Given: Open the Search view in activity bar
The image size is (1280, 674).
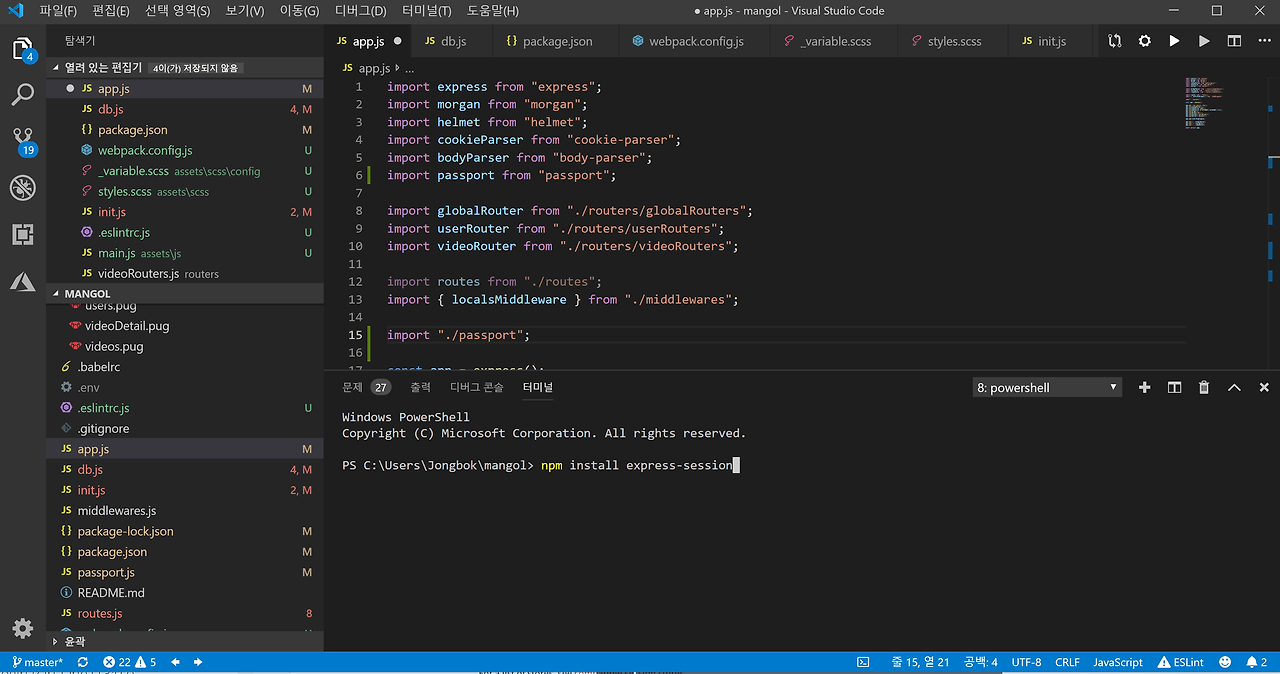Looking at the screenshot, I should pyautogui.click(x=22, y=95).
